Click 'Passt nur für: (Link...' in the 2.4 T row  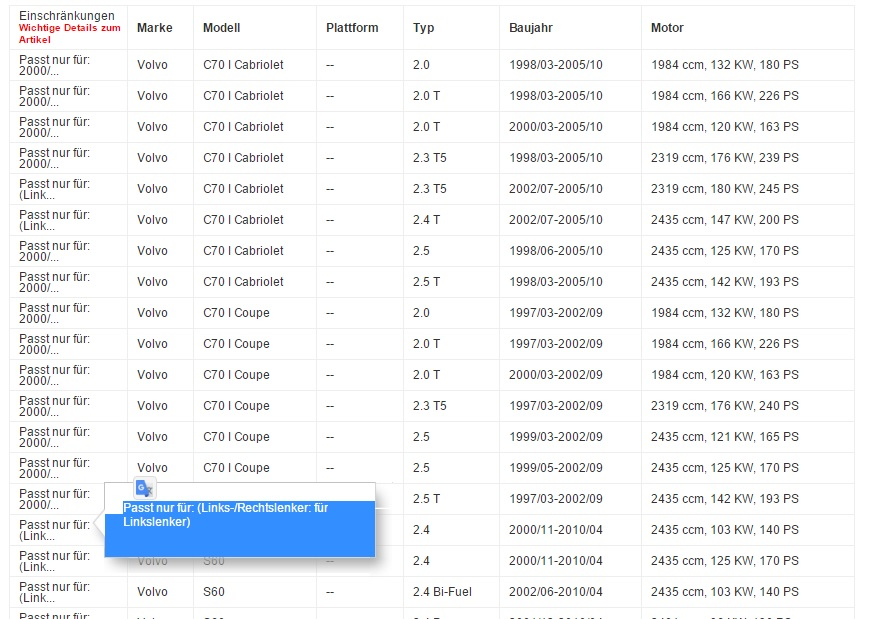tap(54, 221)
